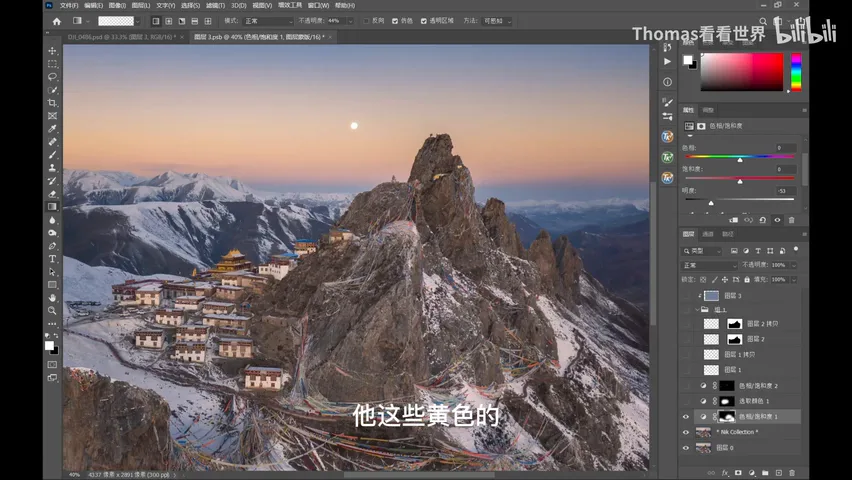The image size is (852, 480).
Task: Add layer style fx icon
Action: pos(725,473)
